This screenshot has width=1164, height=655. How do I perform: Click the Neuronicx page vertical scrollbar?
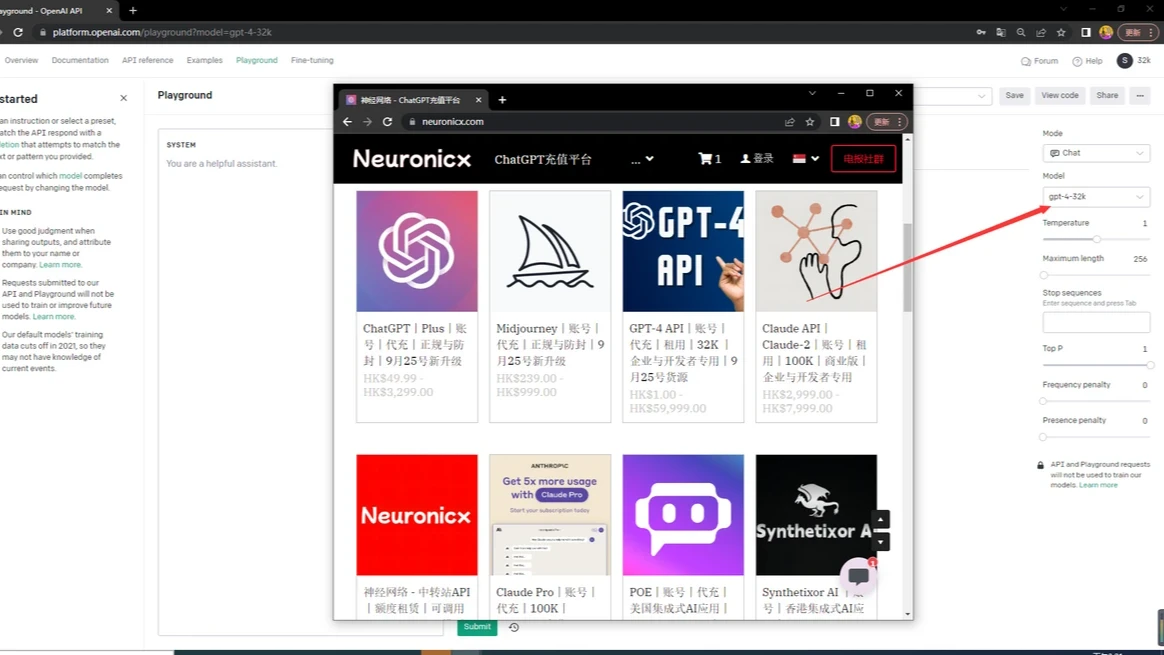click(x=907, y=267)
